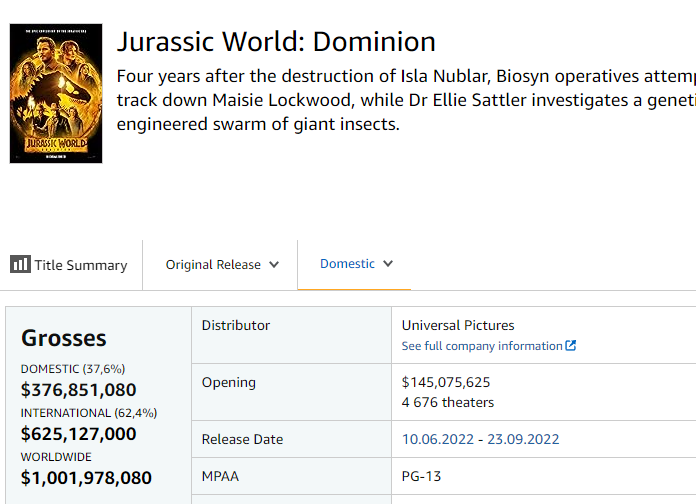Click the Title Summary bar chart icon
This screenshot has height=504, width=696.
[x=20, y=264]
